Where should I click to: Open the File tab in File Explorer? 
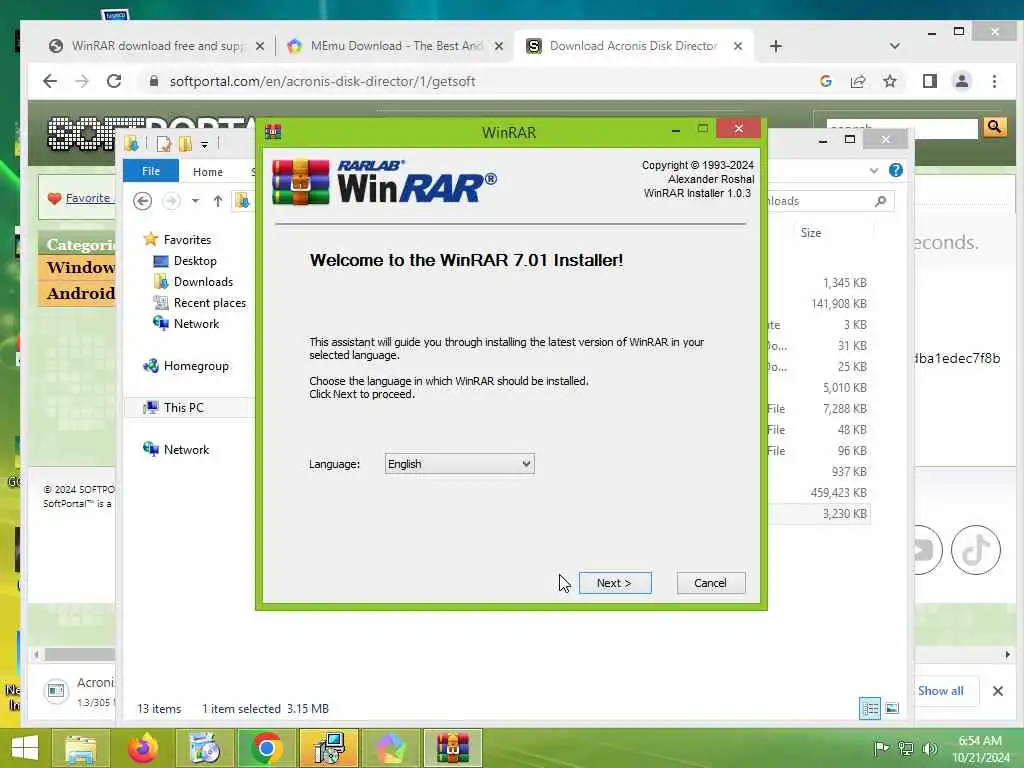tap(151, 171)
